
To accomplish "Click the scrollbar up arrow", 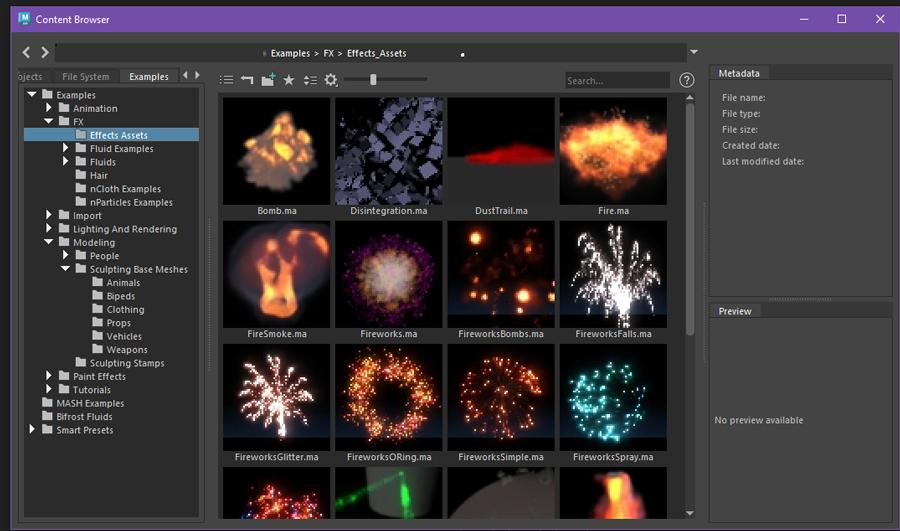I will pos(690,98).
